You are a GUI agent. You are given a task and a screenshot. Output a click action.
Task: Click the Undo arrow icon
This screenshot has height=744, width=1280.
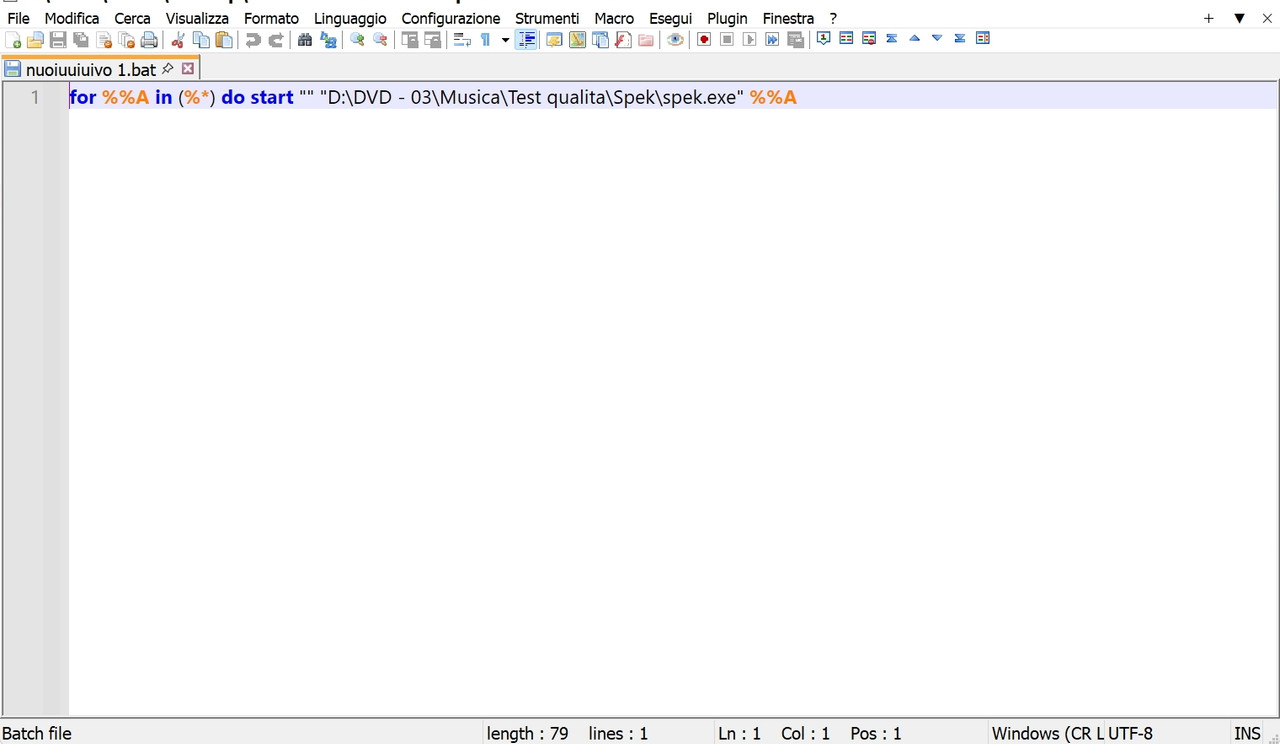[x=253, y=40]
